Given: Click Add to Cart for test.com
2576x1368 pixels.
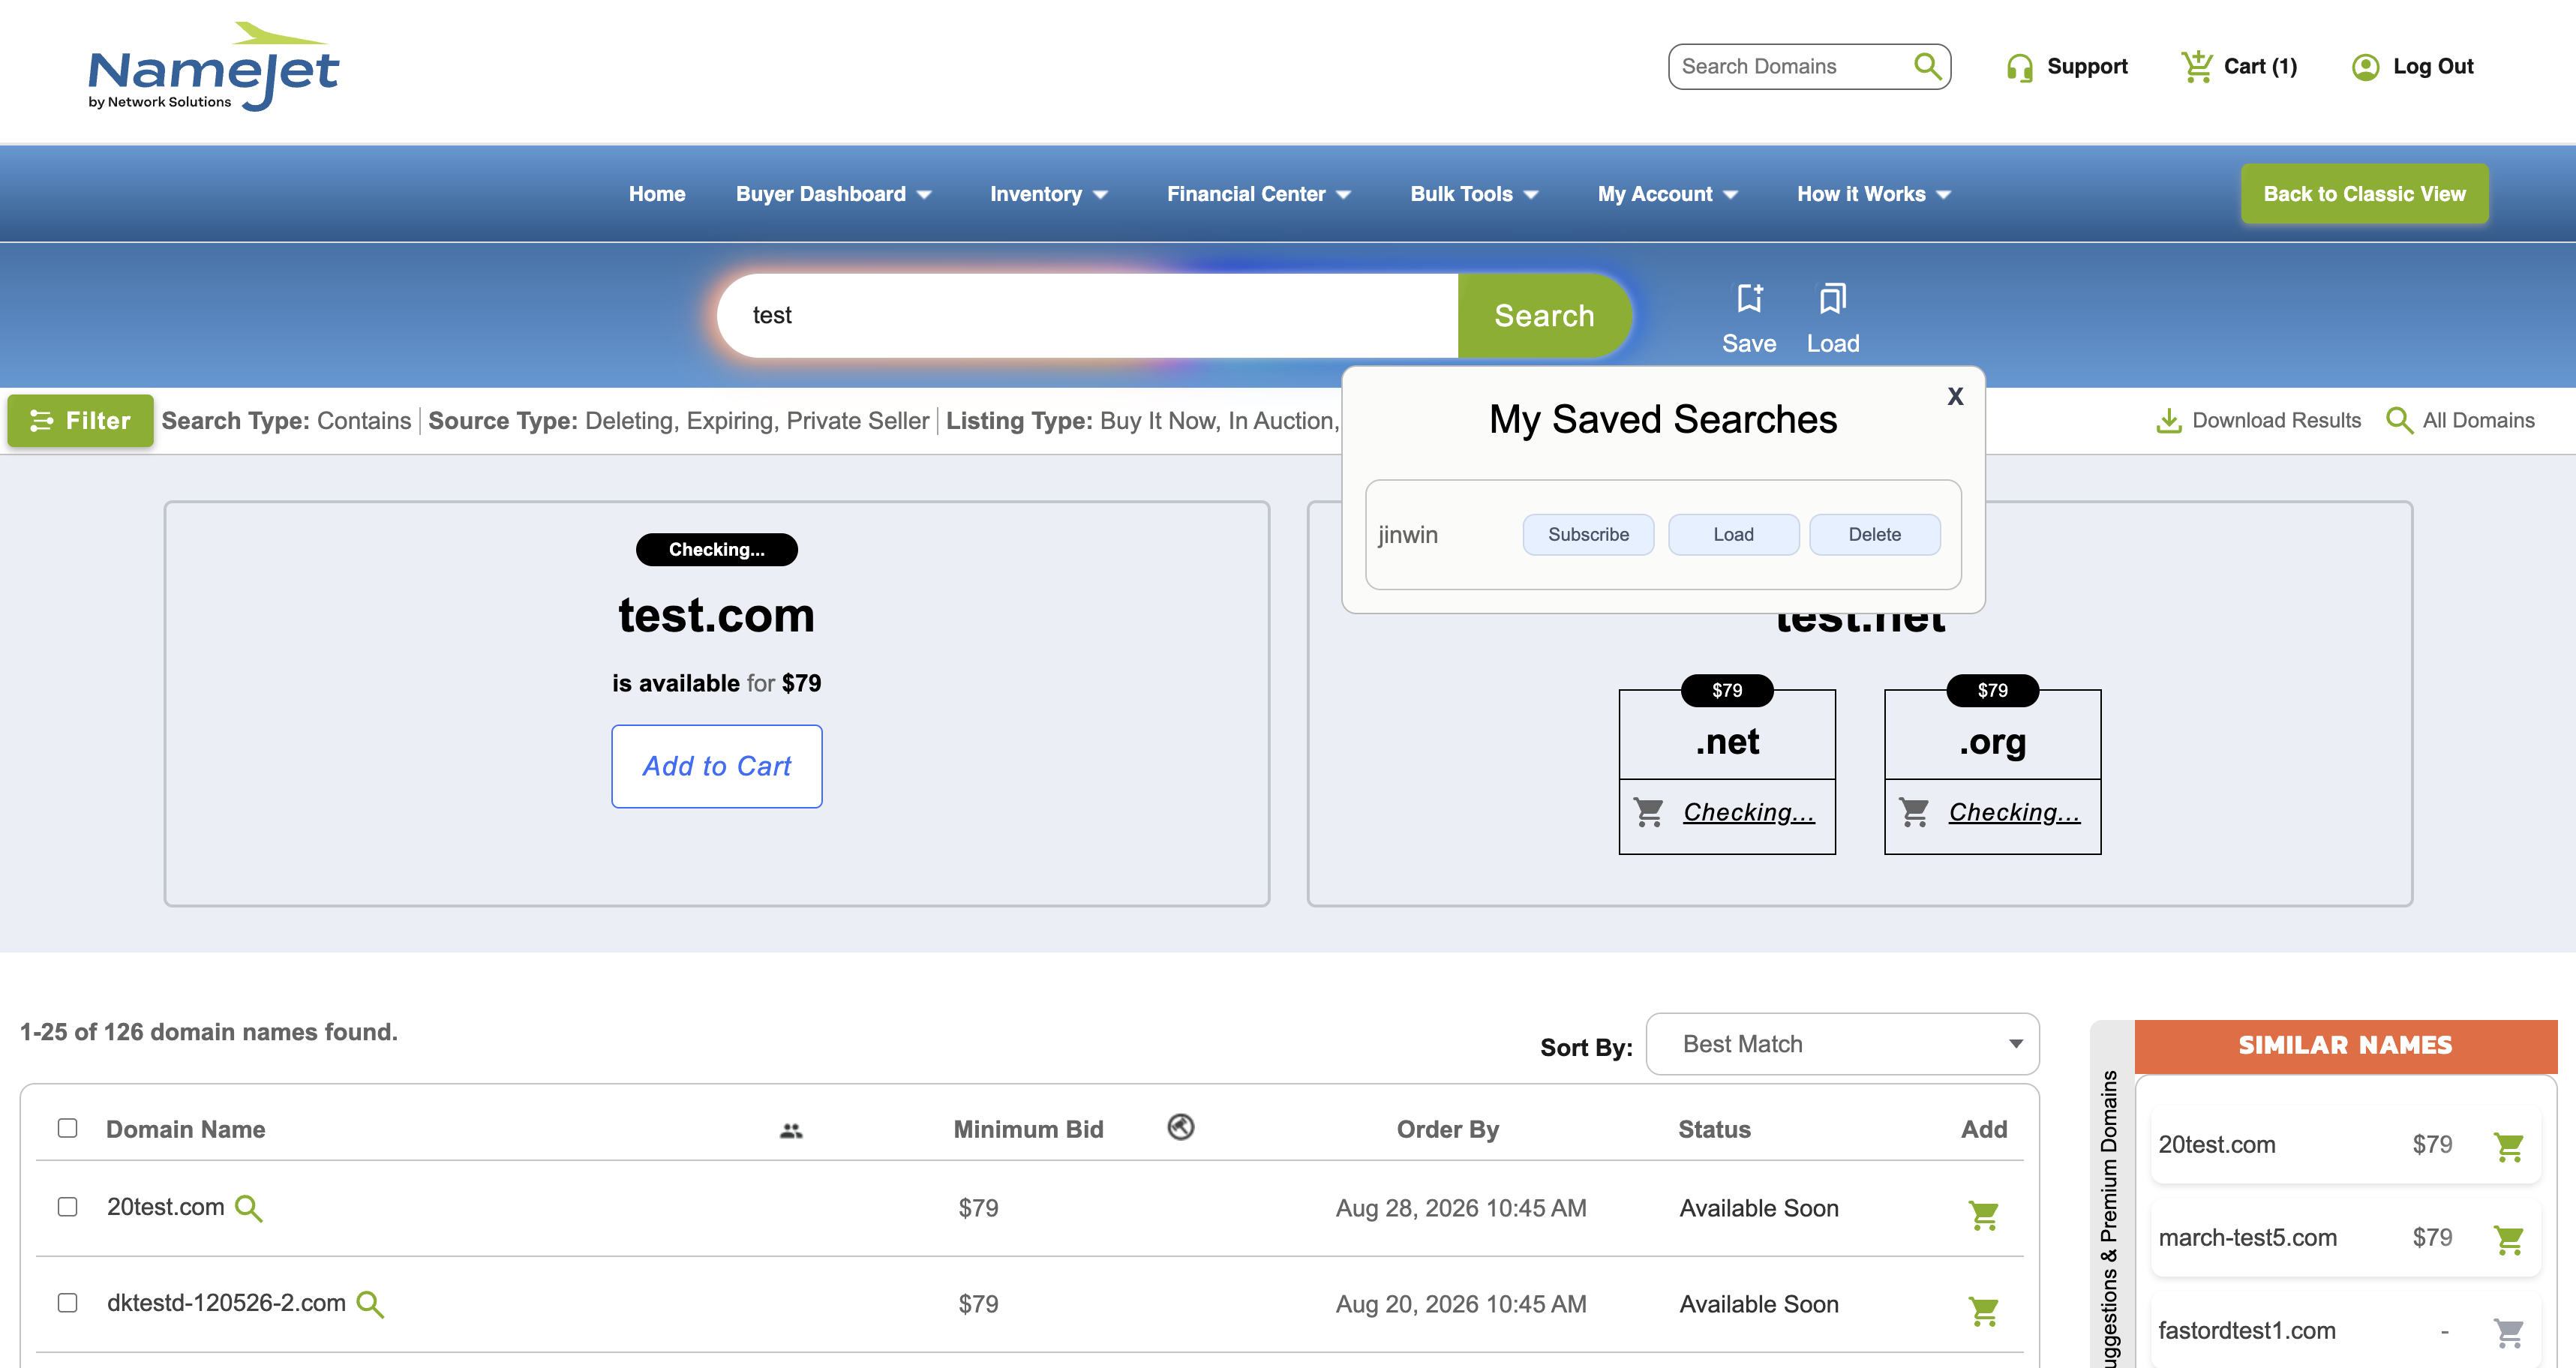Looking at the screenshot, I should point(717,766).
